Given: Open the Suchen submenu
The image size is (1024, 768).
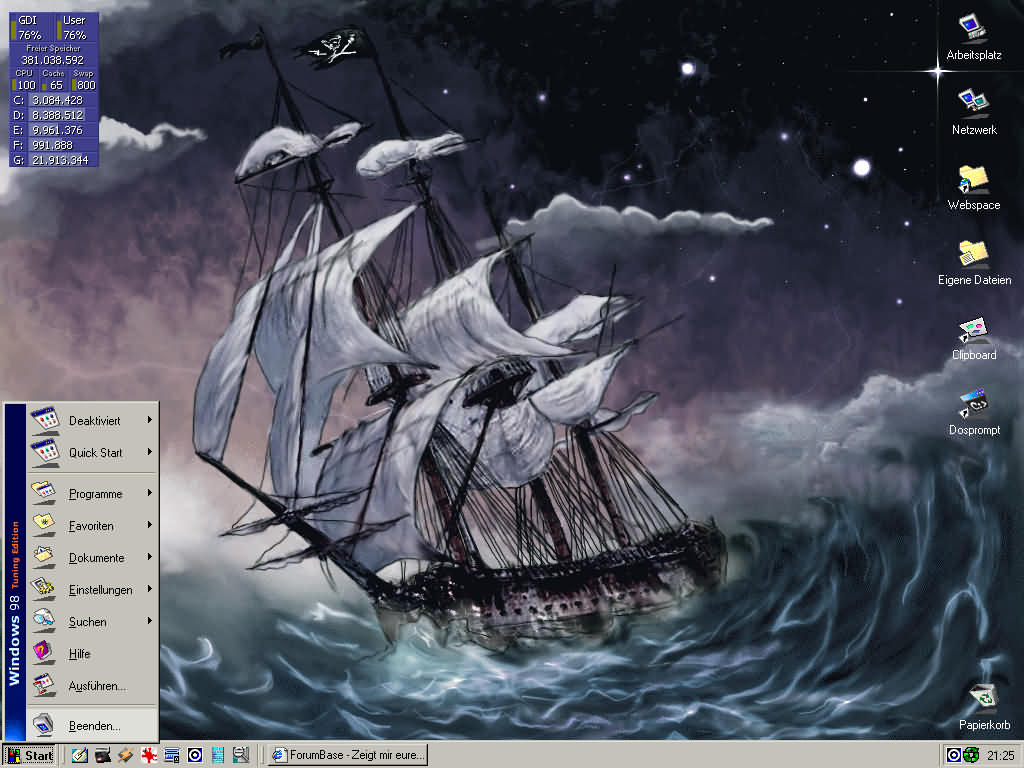Looking at the screenshot, I should pos(92,622).
